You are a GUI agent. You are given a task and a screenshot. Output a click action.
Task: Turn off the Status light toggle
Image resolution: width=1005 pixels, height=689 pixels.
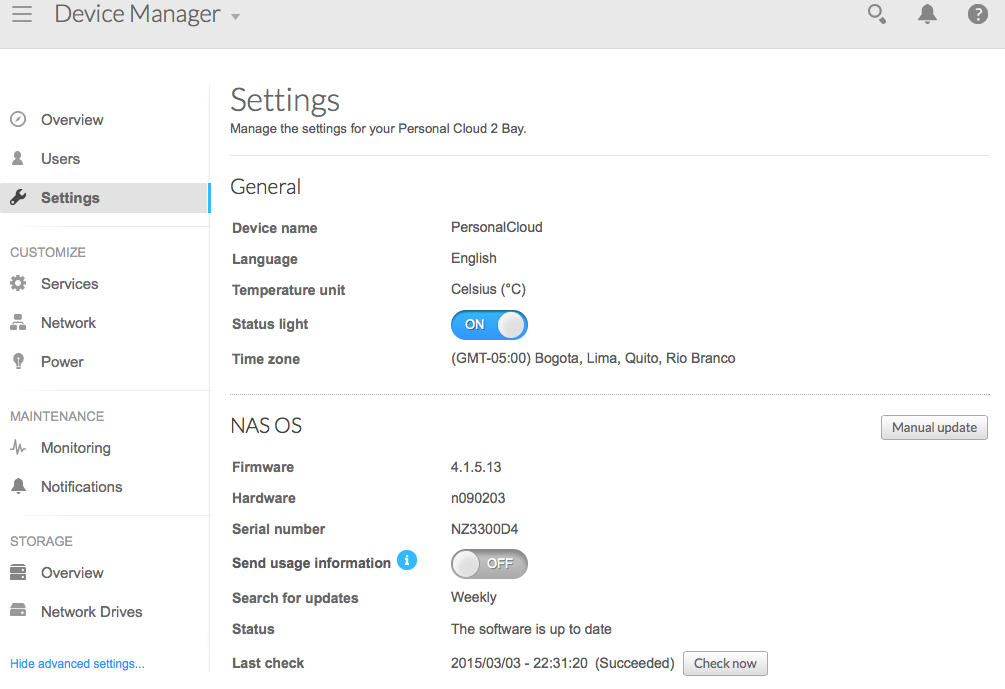pyautogui.click(x=489, y=325)
